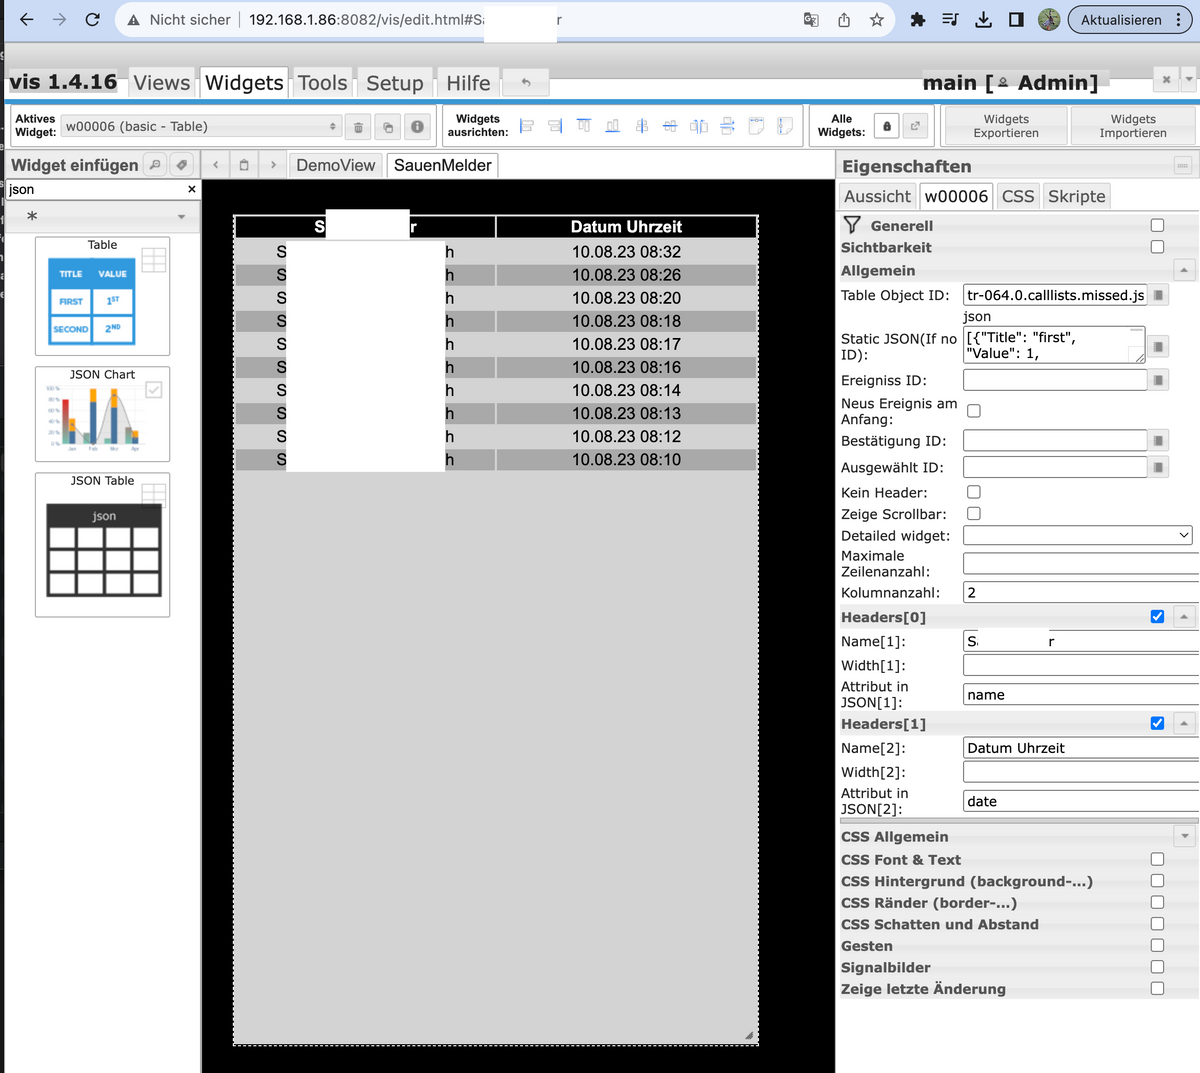The image size is (1200, 1073).
Task: Select the JSON Table widget thumbnail
Action: pos(102,545)
